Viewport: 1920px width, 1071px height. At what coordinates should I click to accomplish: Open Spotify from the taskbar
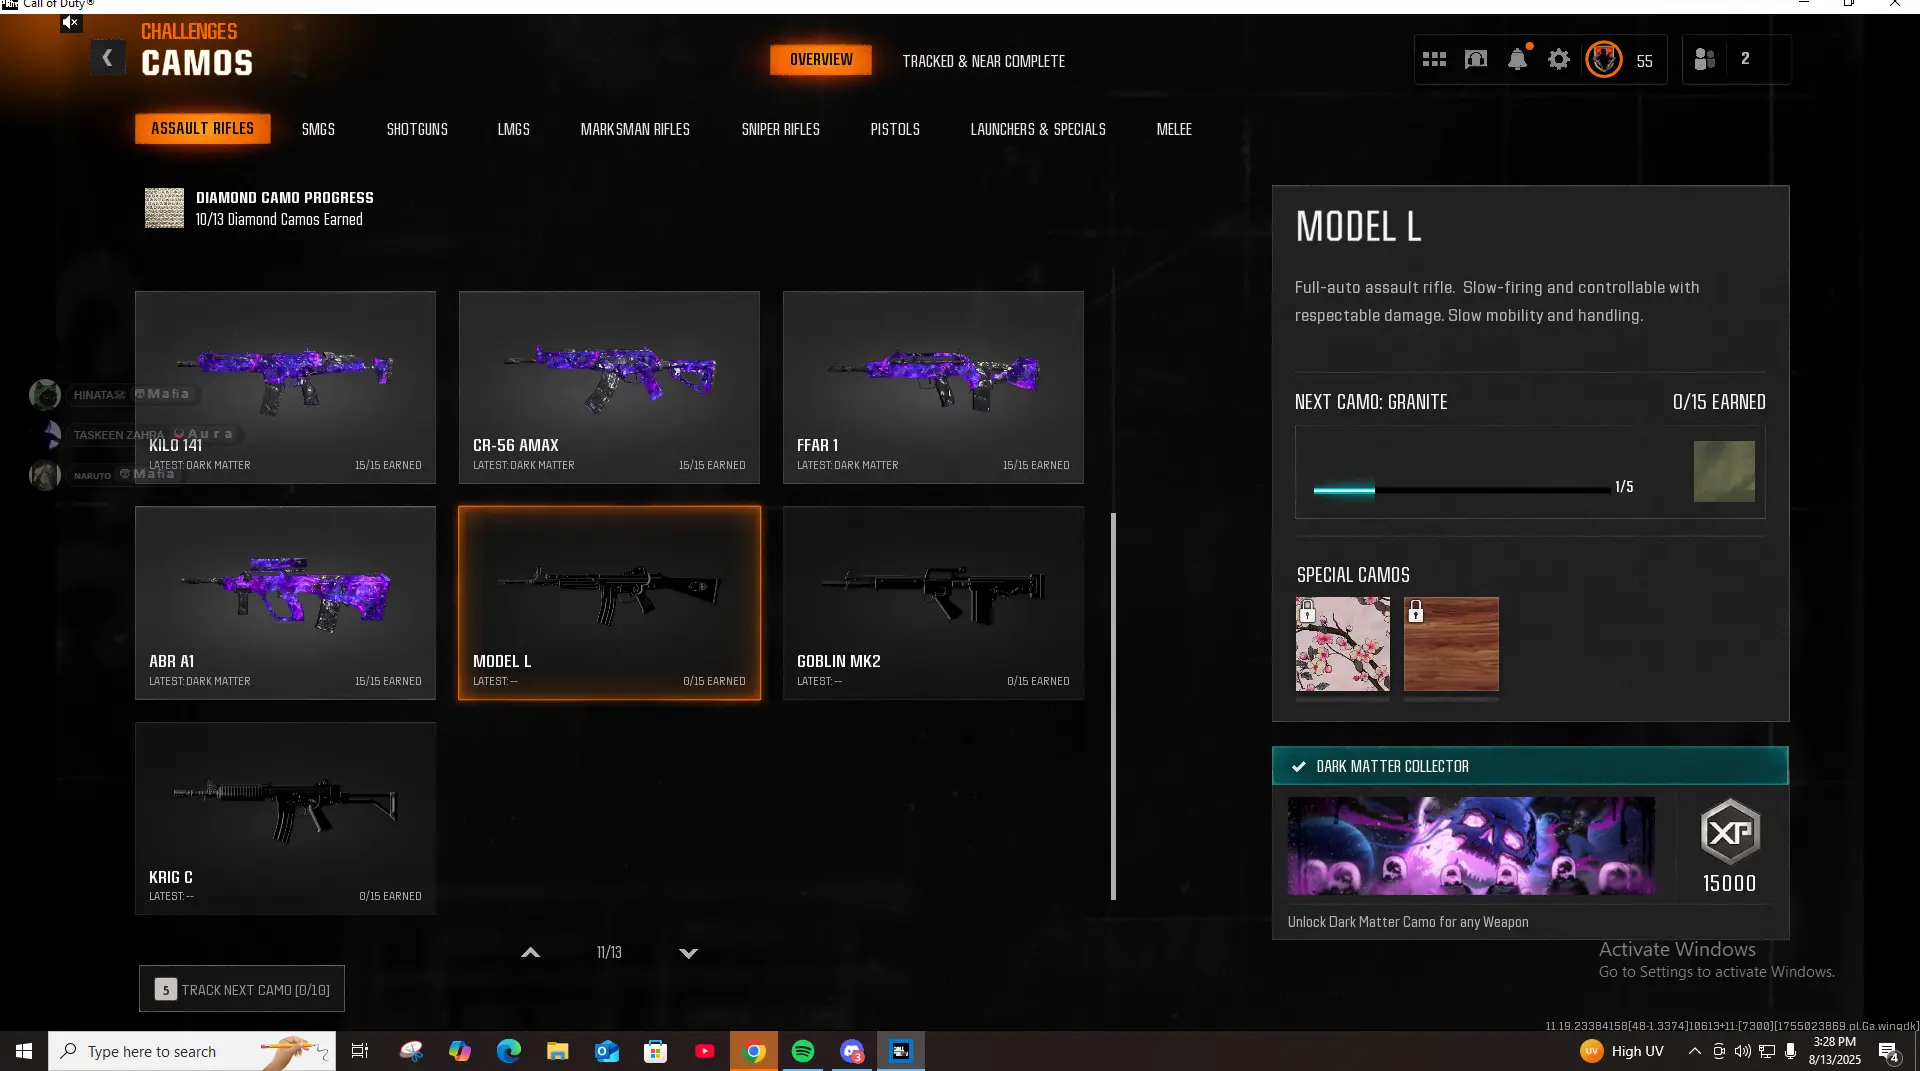tap(803, 1051)
